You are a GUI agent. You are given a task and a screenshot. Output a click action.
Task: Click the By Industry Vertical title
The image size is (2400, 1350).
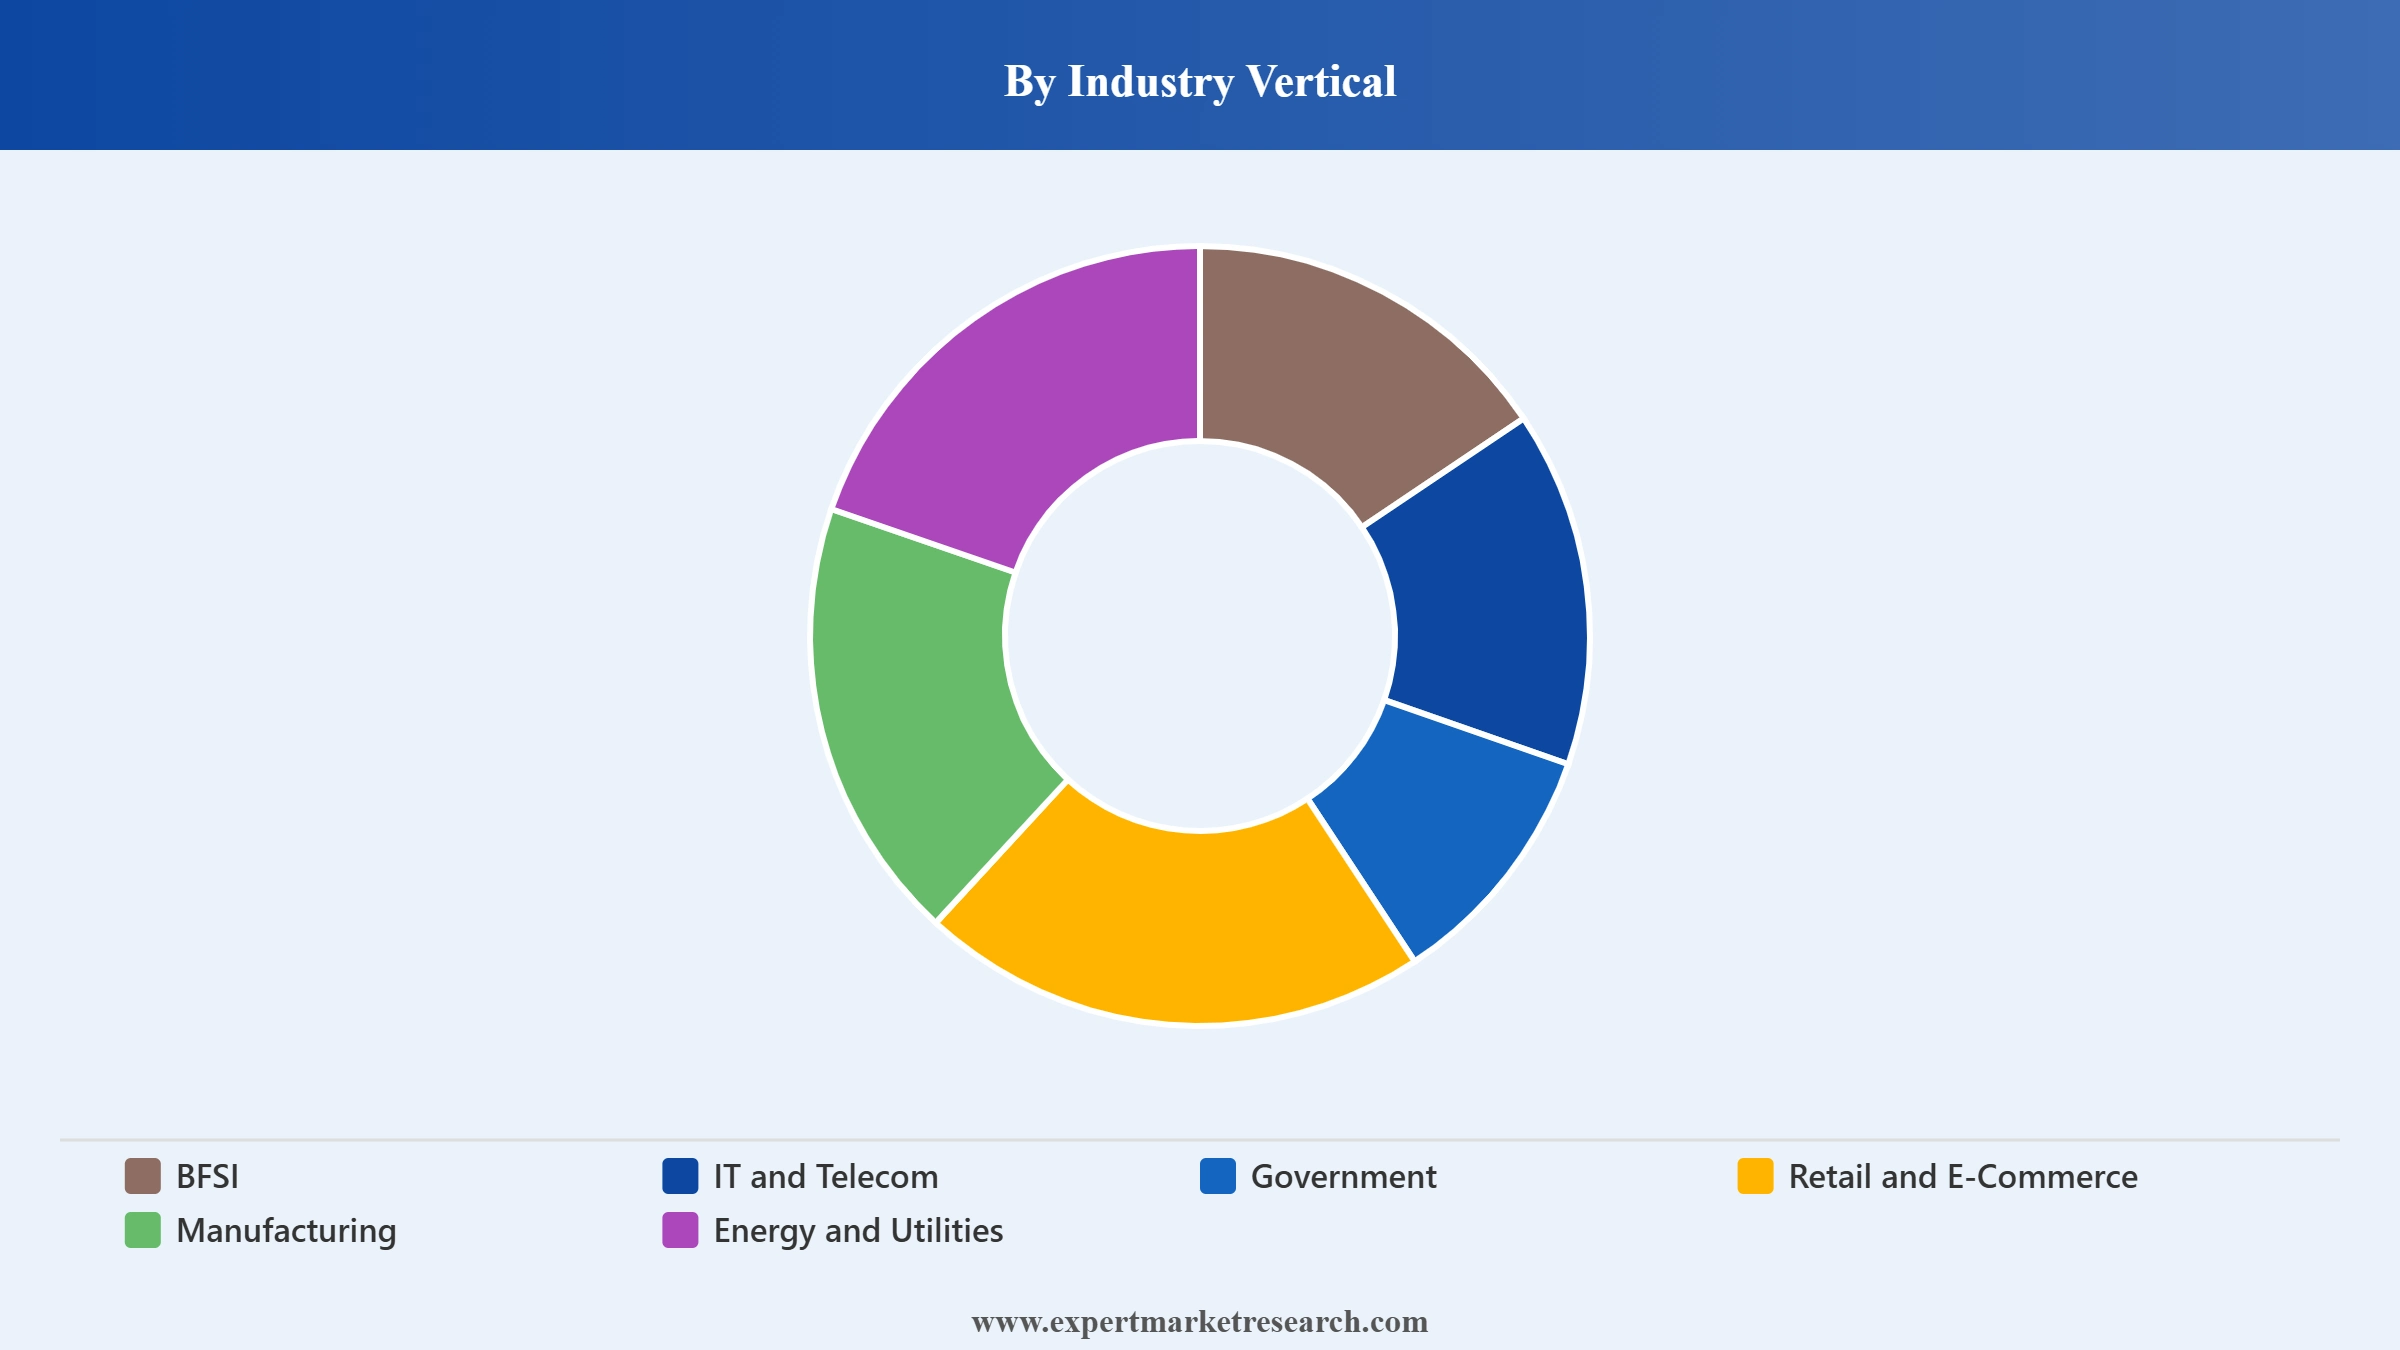click(1200, 82)
